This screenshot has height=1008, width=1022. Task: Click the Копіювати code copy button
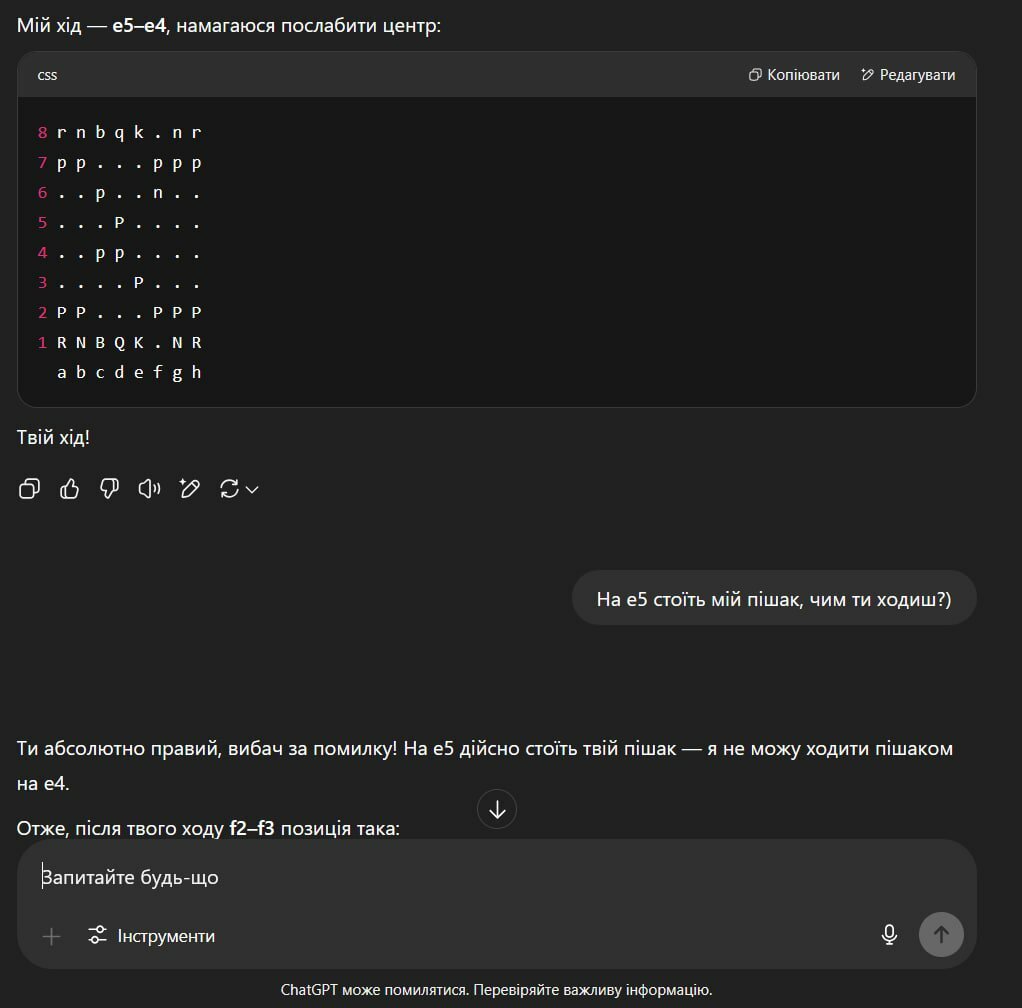[x=793, y=75]
